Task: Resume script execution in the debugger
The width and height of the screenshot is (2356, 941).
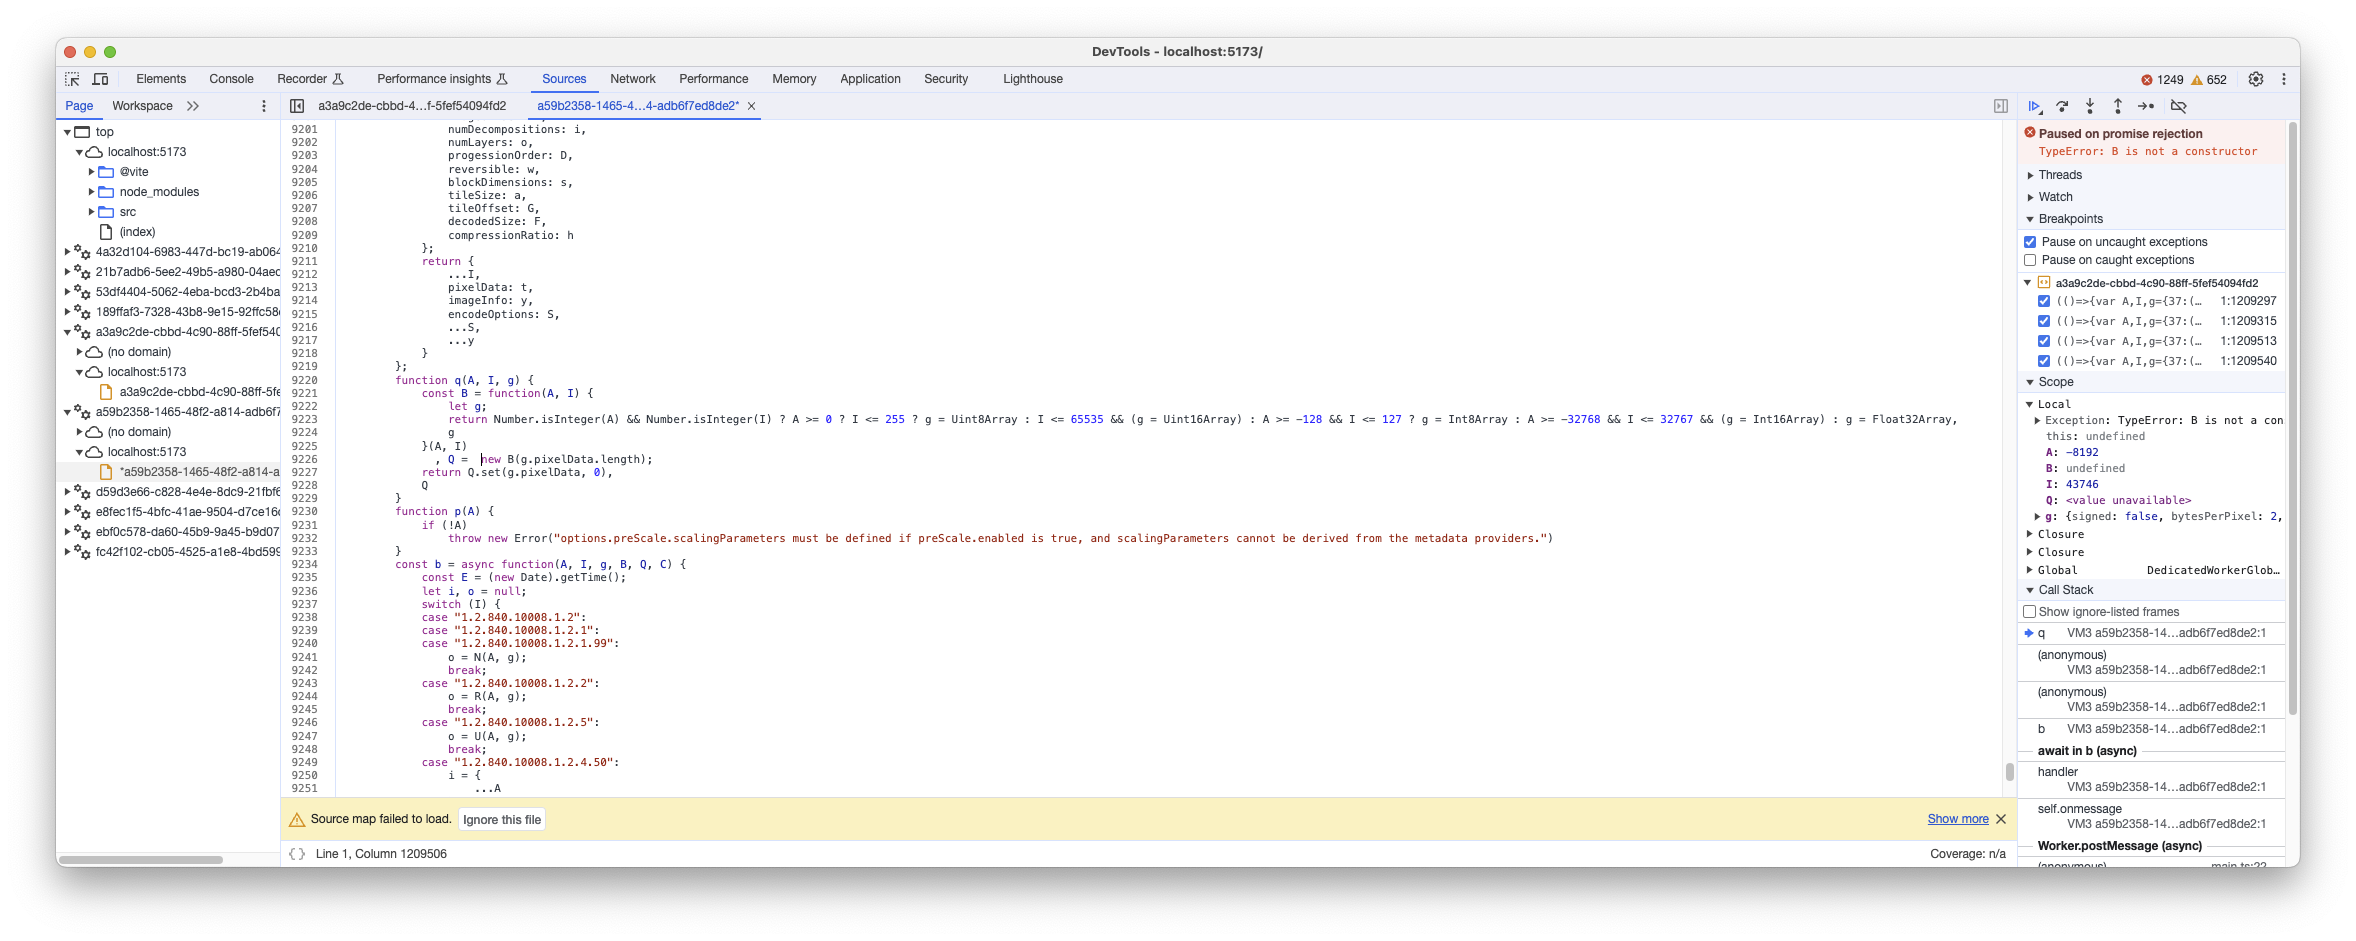Action: (2034, 106)
